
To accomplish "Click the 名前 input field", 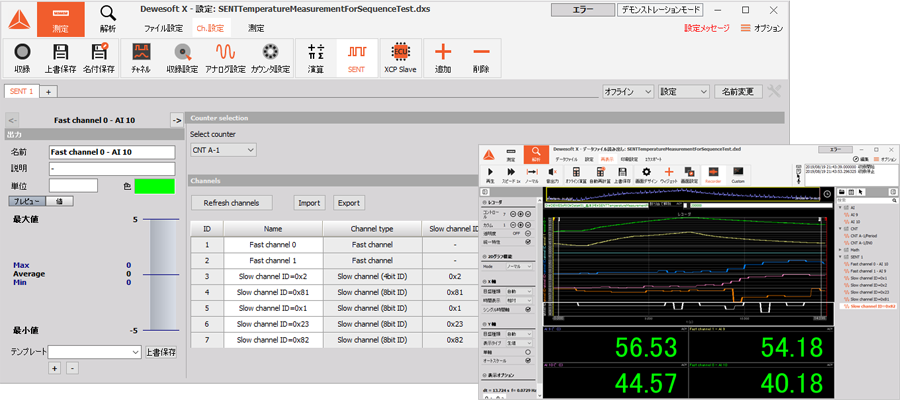I will (x=112, y=152).
